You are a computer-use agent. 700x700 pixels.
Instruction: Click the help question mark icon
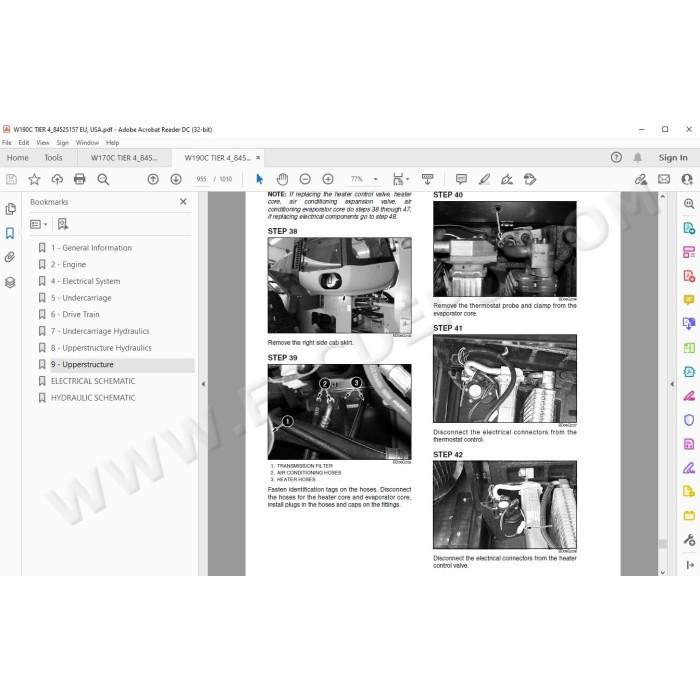[616, 157]
